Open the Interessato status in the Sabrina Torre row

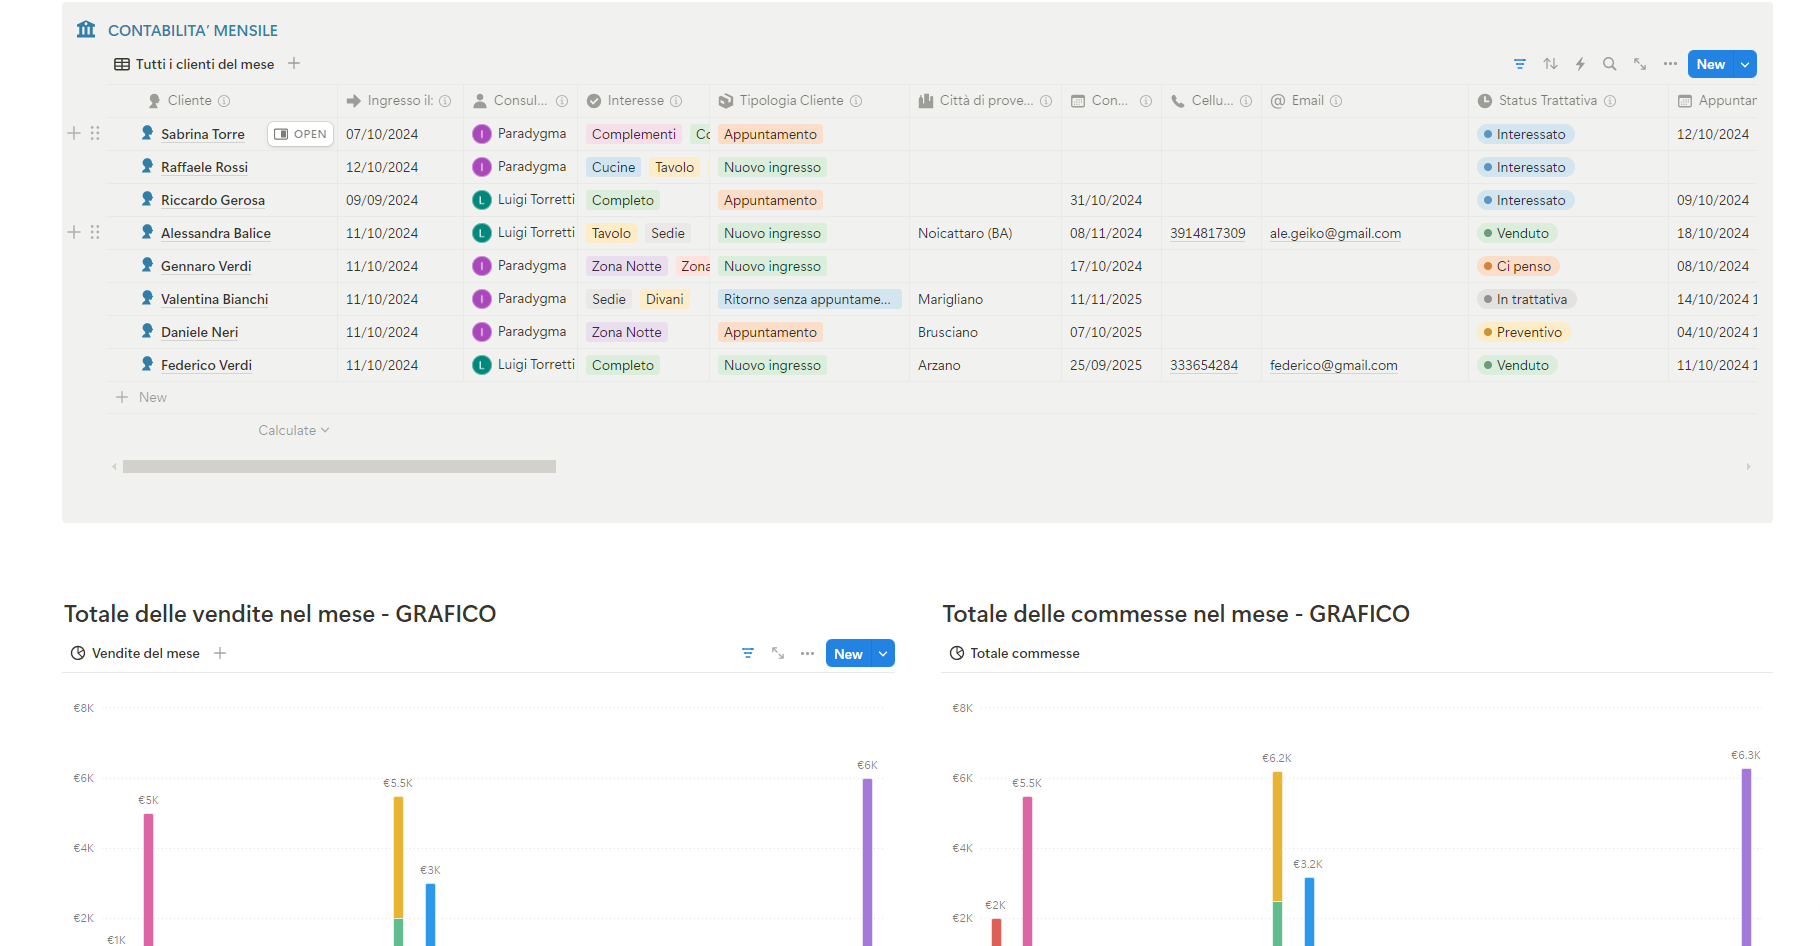pyautogui.click(x=1525, y=134)
